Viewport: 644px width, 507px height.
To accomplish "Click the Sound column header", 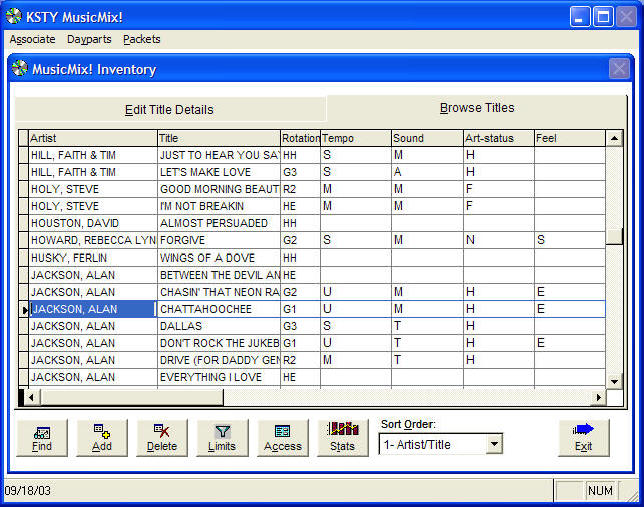I will point(427,138).
